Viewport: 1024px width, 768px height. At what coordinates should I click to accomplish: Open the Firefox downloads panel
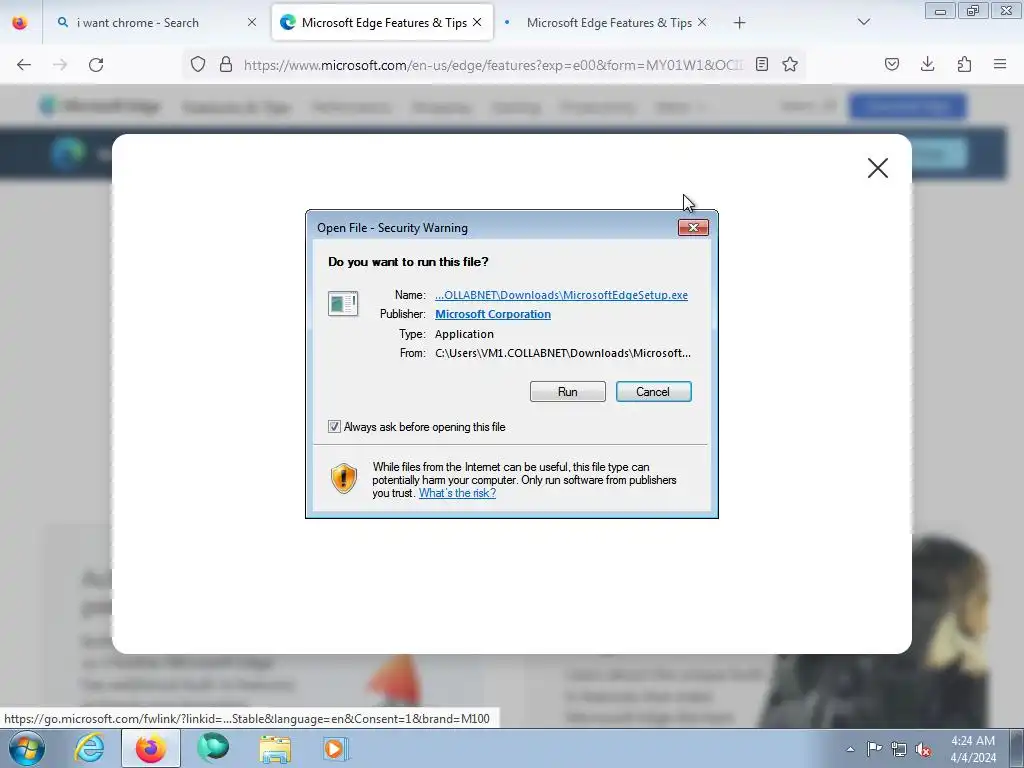(927, 64)
